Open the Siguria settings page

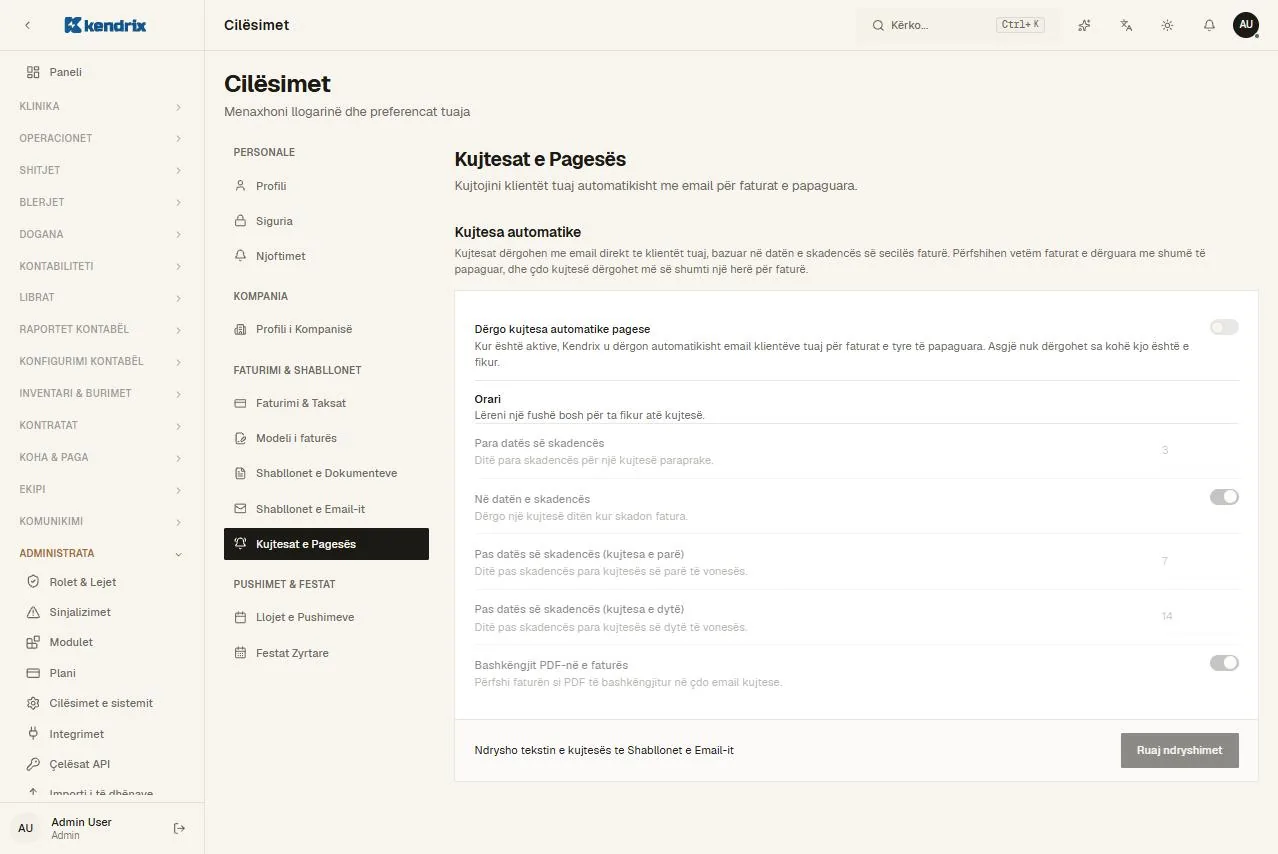(326, 221)
